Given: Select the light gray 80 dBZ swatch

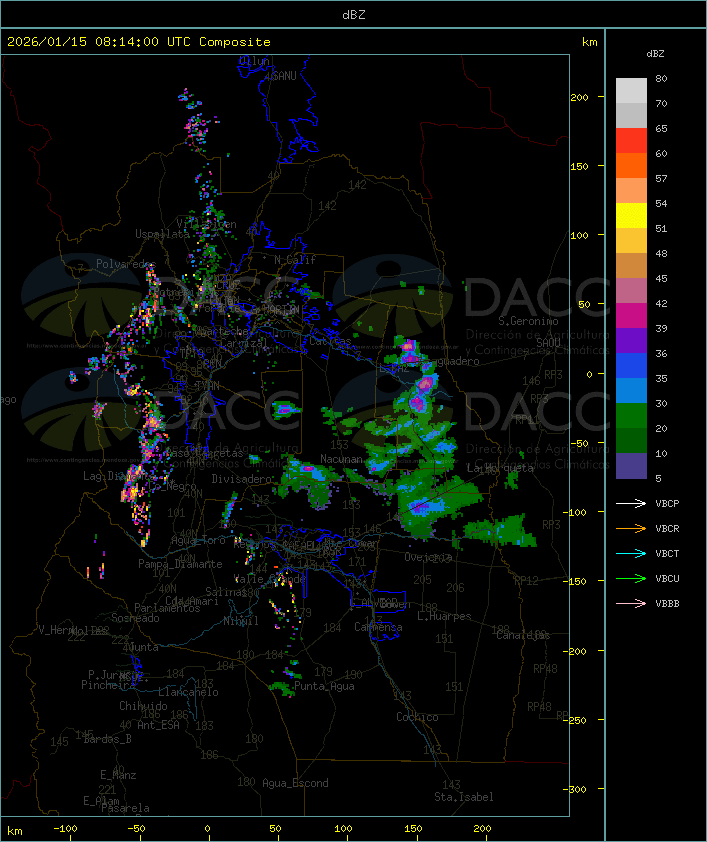Looking at the screenshot, I should [x=631, y=90].
